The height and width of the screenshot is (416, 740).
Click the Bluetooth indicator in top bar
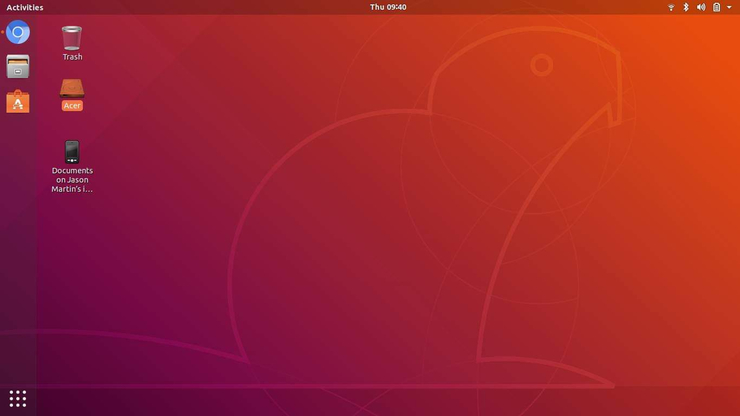[x=686, y=7]
